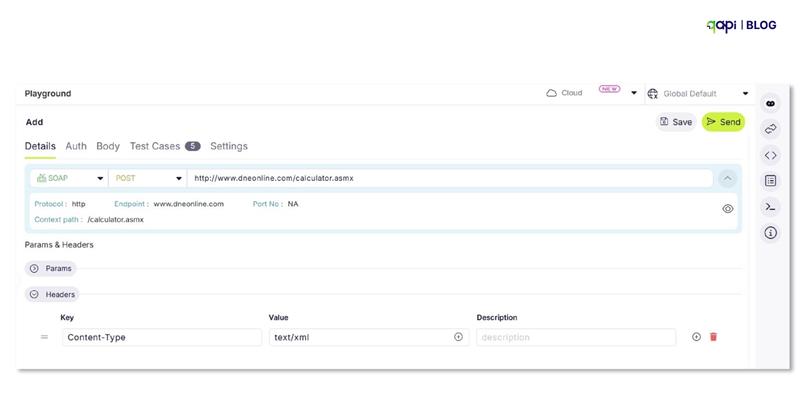This screenshot has height=408, width=800.
Task: Click the Protocol 'http' value
Action: (79, 203)
